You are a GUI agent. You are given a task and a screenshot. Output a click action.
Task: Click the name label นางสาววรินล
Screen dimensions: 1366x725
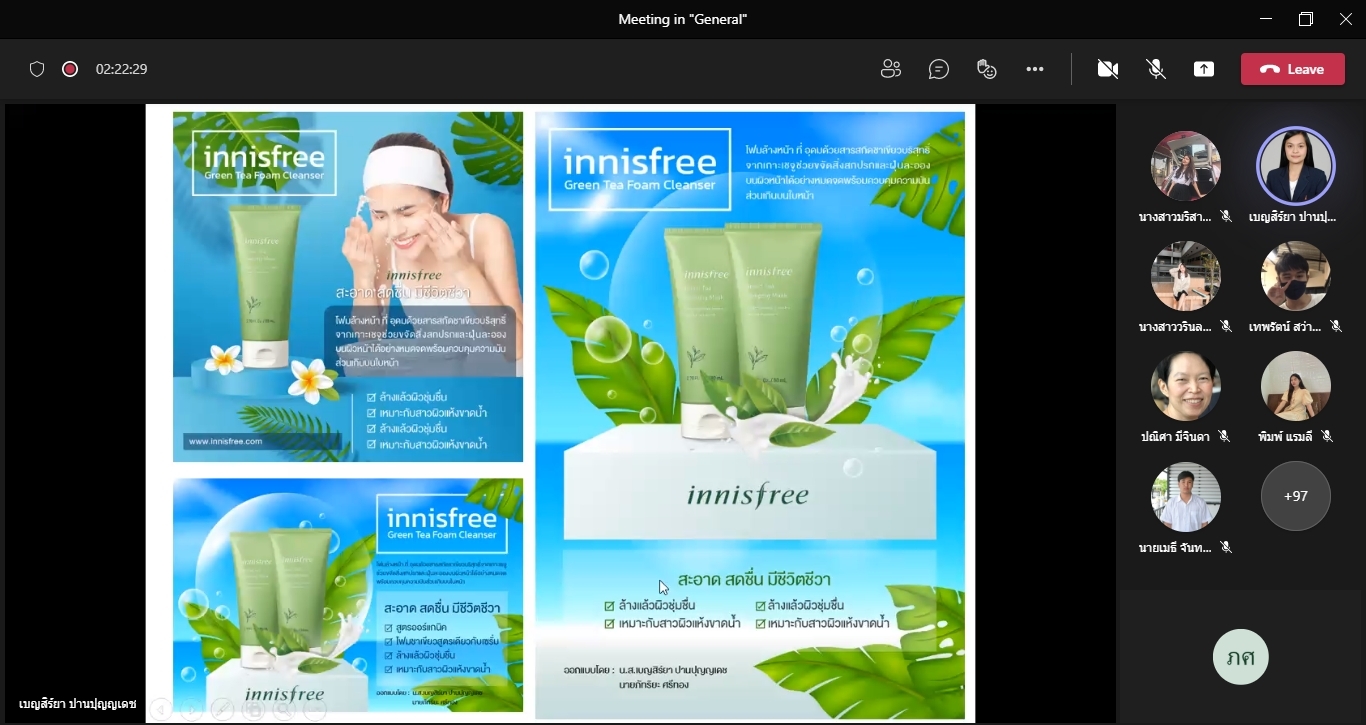coord(1175,327)
